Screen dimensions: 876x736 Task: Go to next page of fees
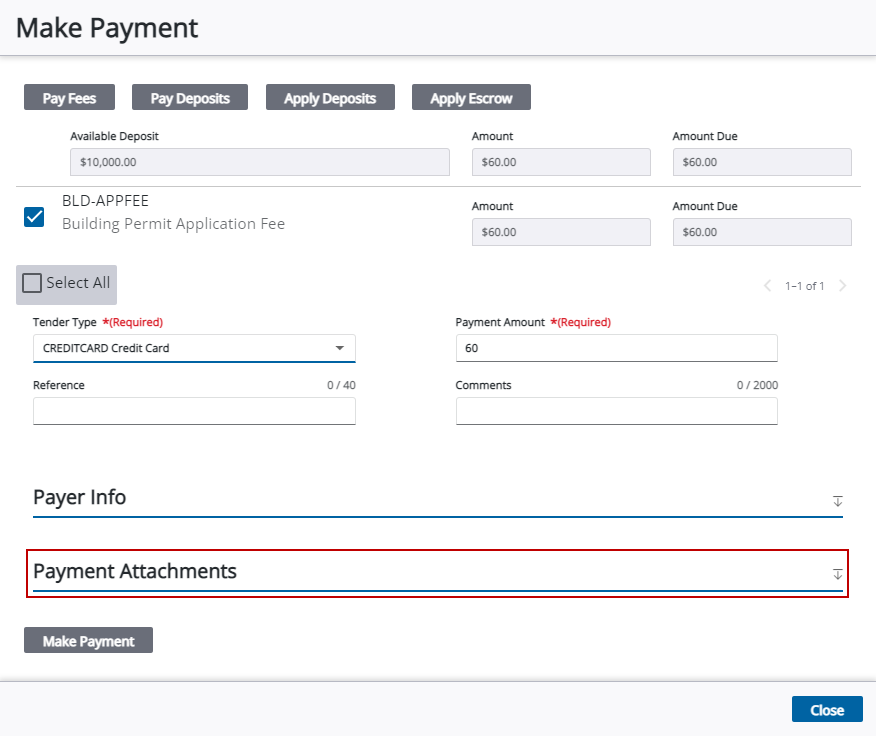pos(842,286)
